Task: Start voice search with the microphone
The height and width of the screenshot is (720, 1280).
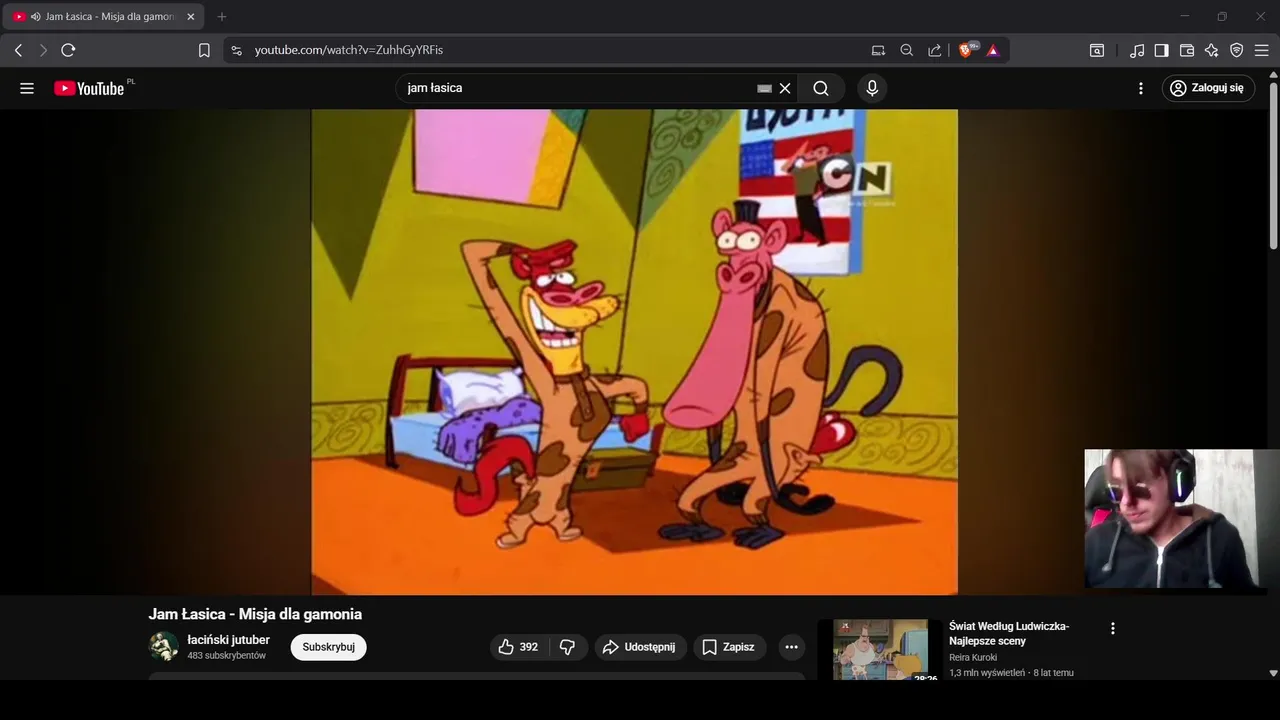Action: coord(872,88)
